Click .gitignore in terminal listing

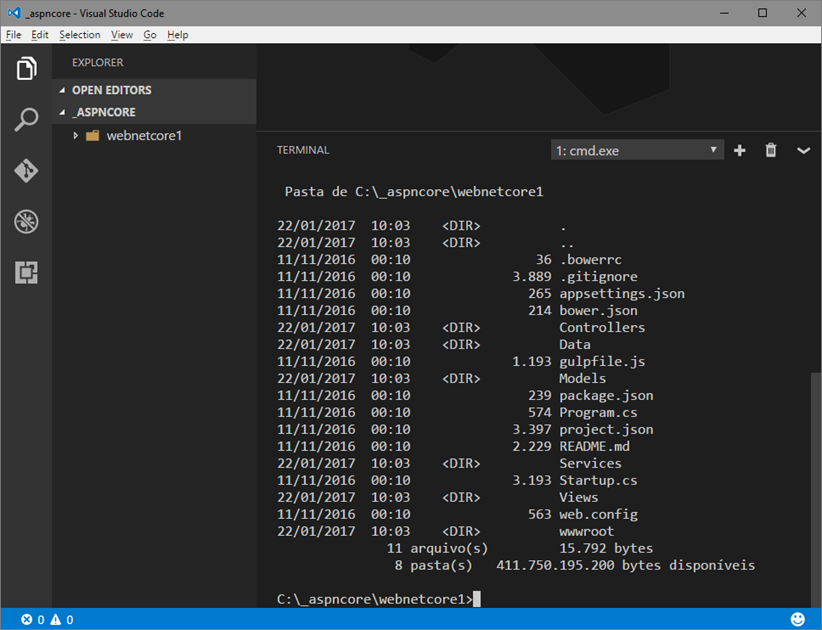(598, 276)
